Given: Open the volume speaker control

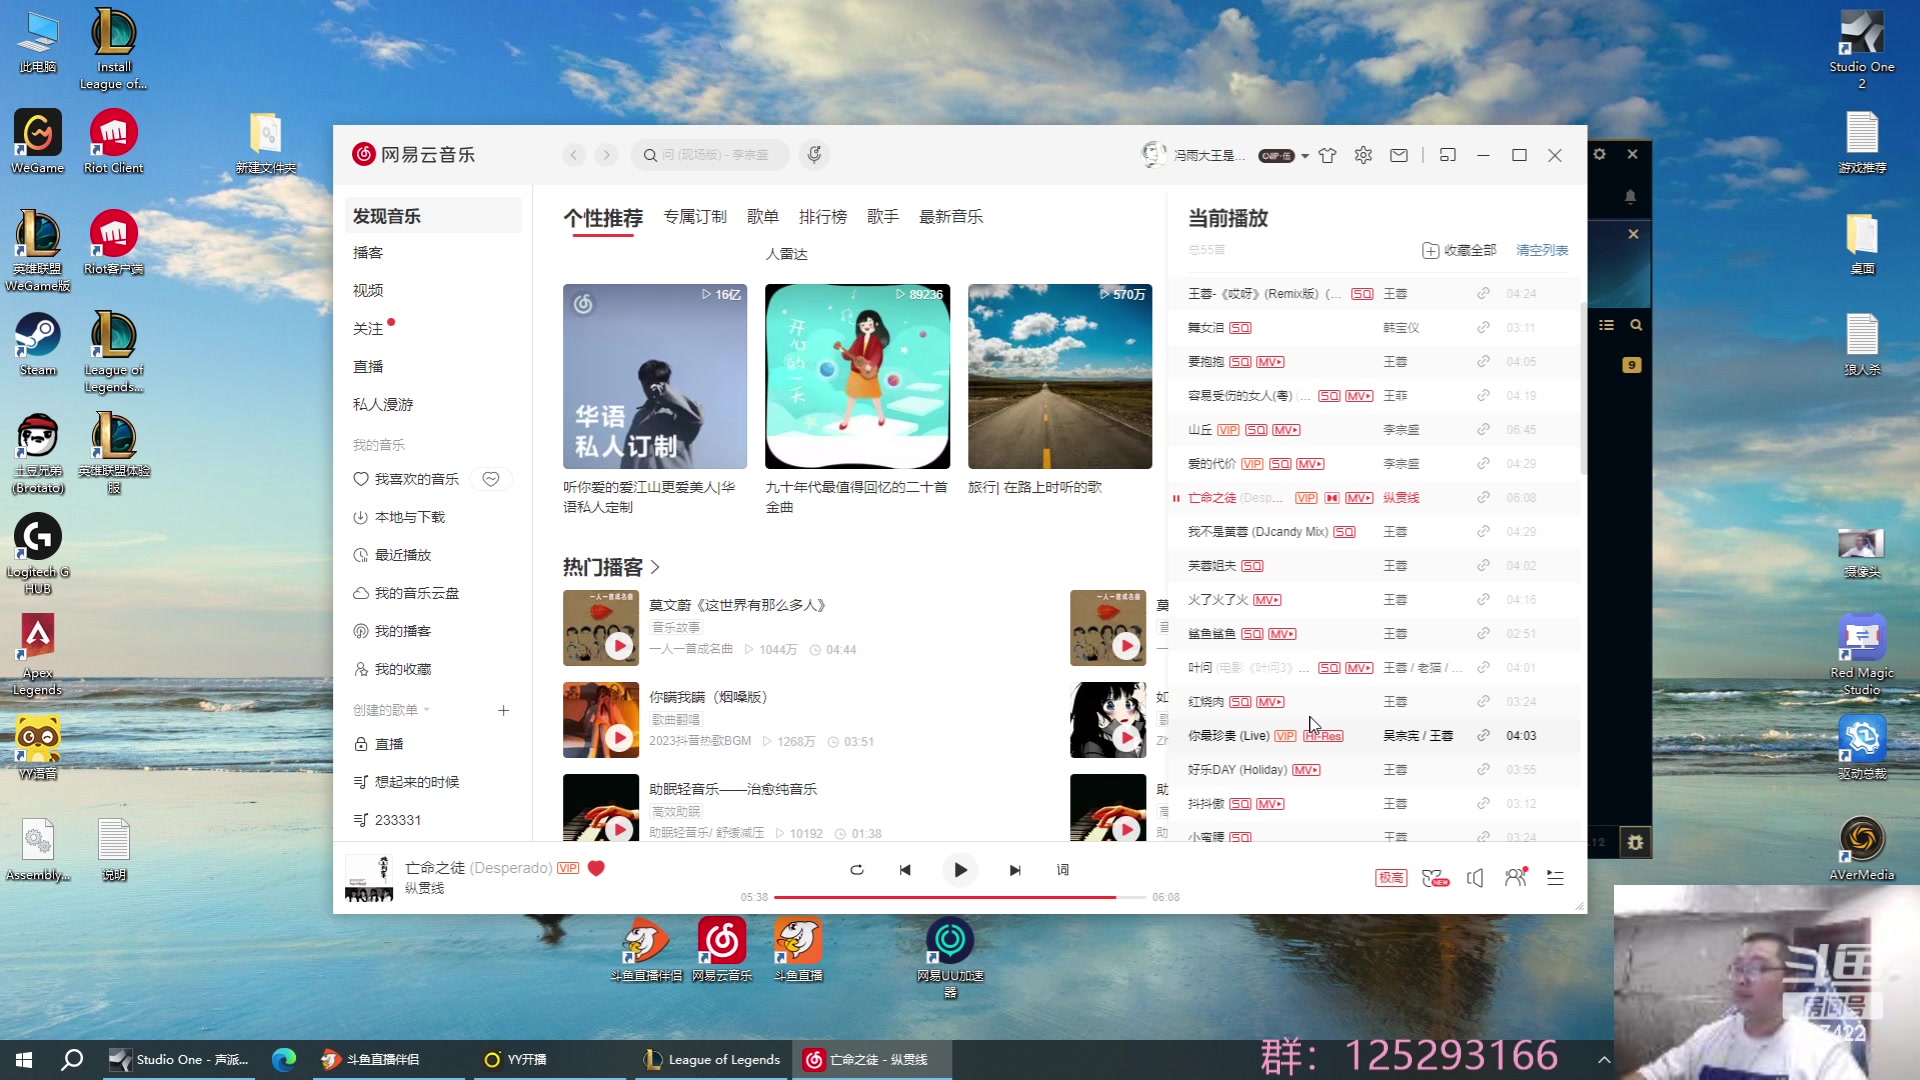Looking at the screenshot, I should [x=1475, y=878].
